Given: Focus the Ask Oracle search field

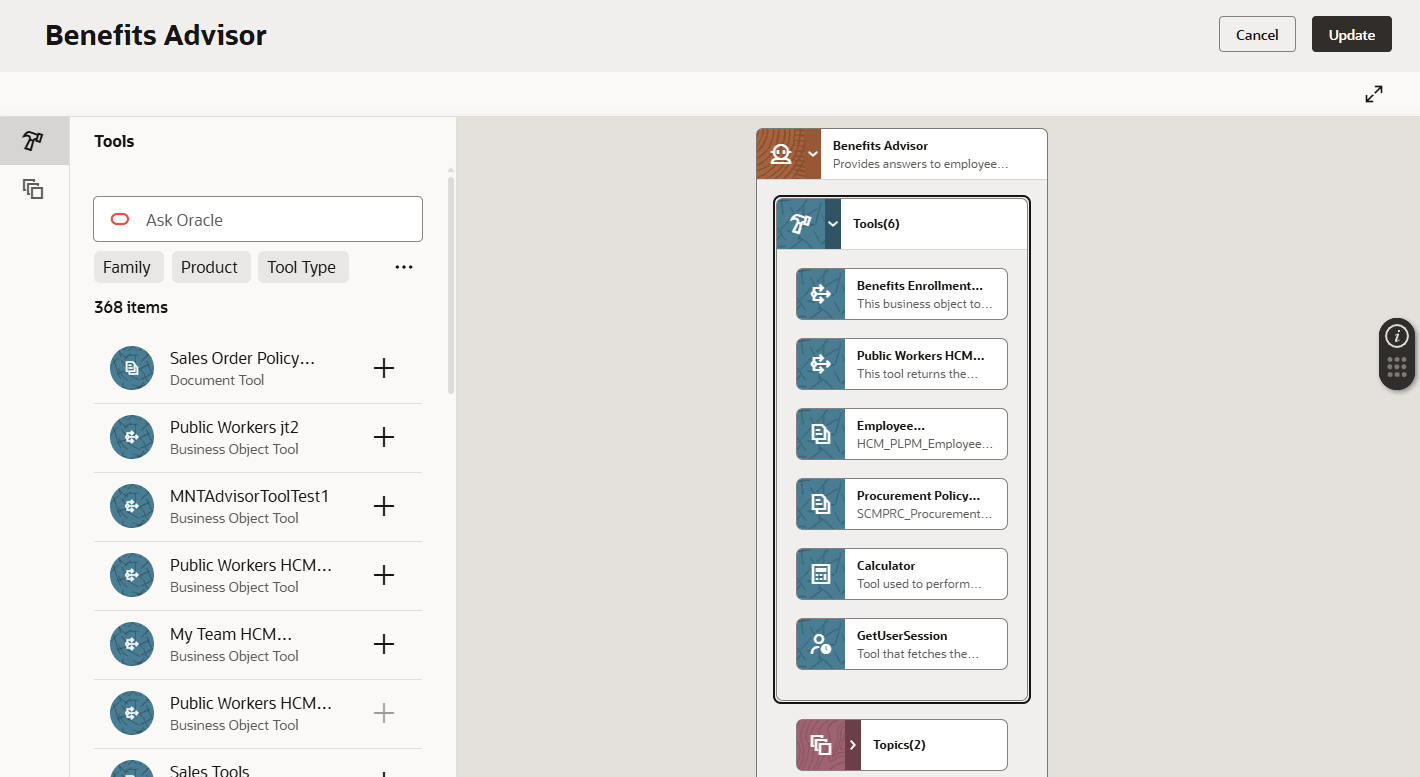Looking at the screenshot, I should 258,219.
